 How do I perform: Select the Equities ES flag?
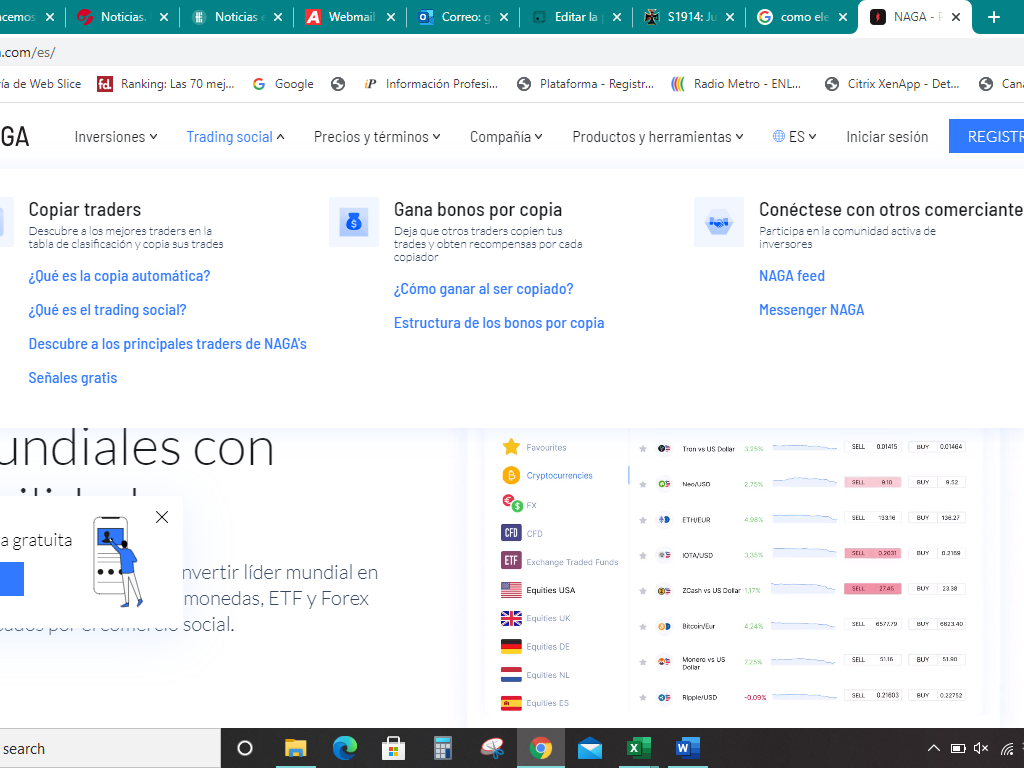coord(511,703)
